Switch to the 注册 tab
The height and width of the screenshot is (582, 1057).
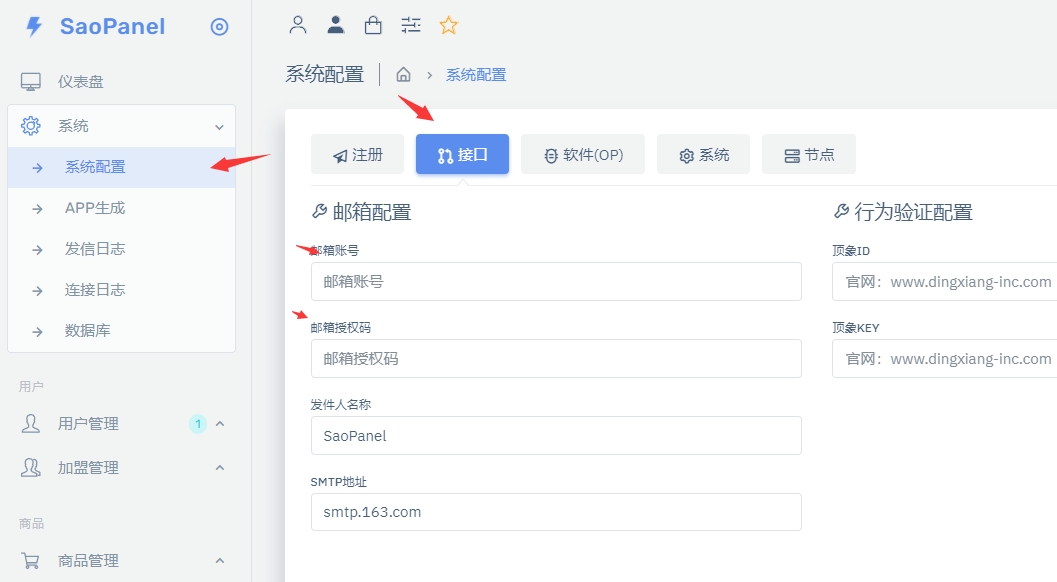[357, 155]
